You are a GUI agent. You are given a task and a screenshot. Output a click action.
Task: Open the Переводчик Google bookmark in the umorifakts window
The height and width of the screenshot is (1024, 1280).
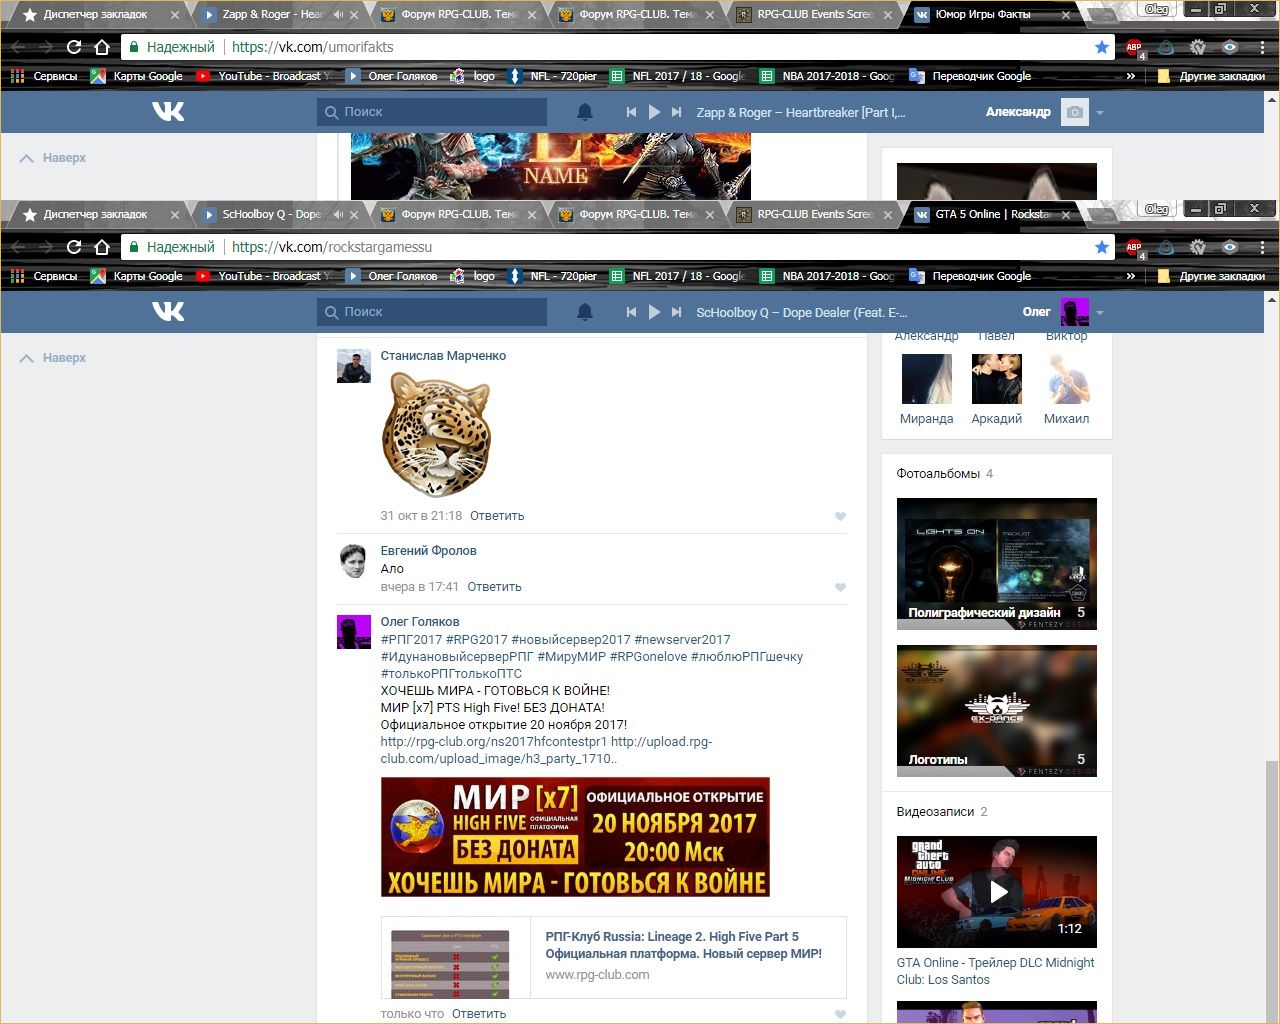tap(970, 76)
